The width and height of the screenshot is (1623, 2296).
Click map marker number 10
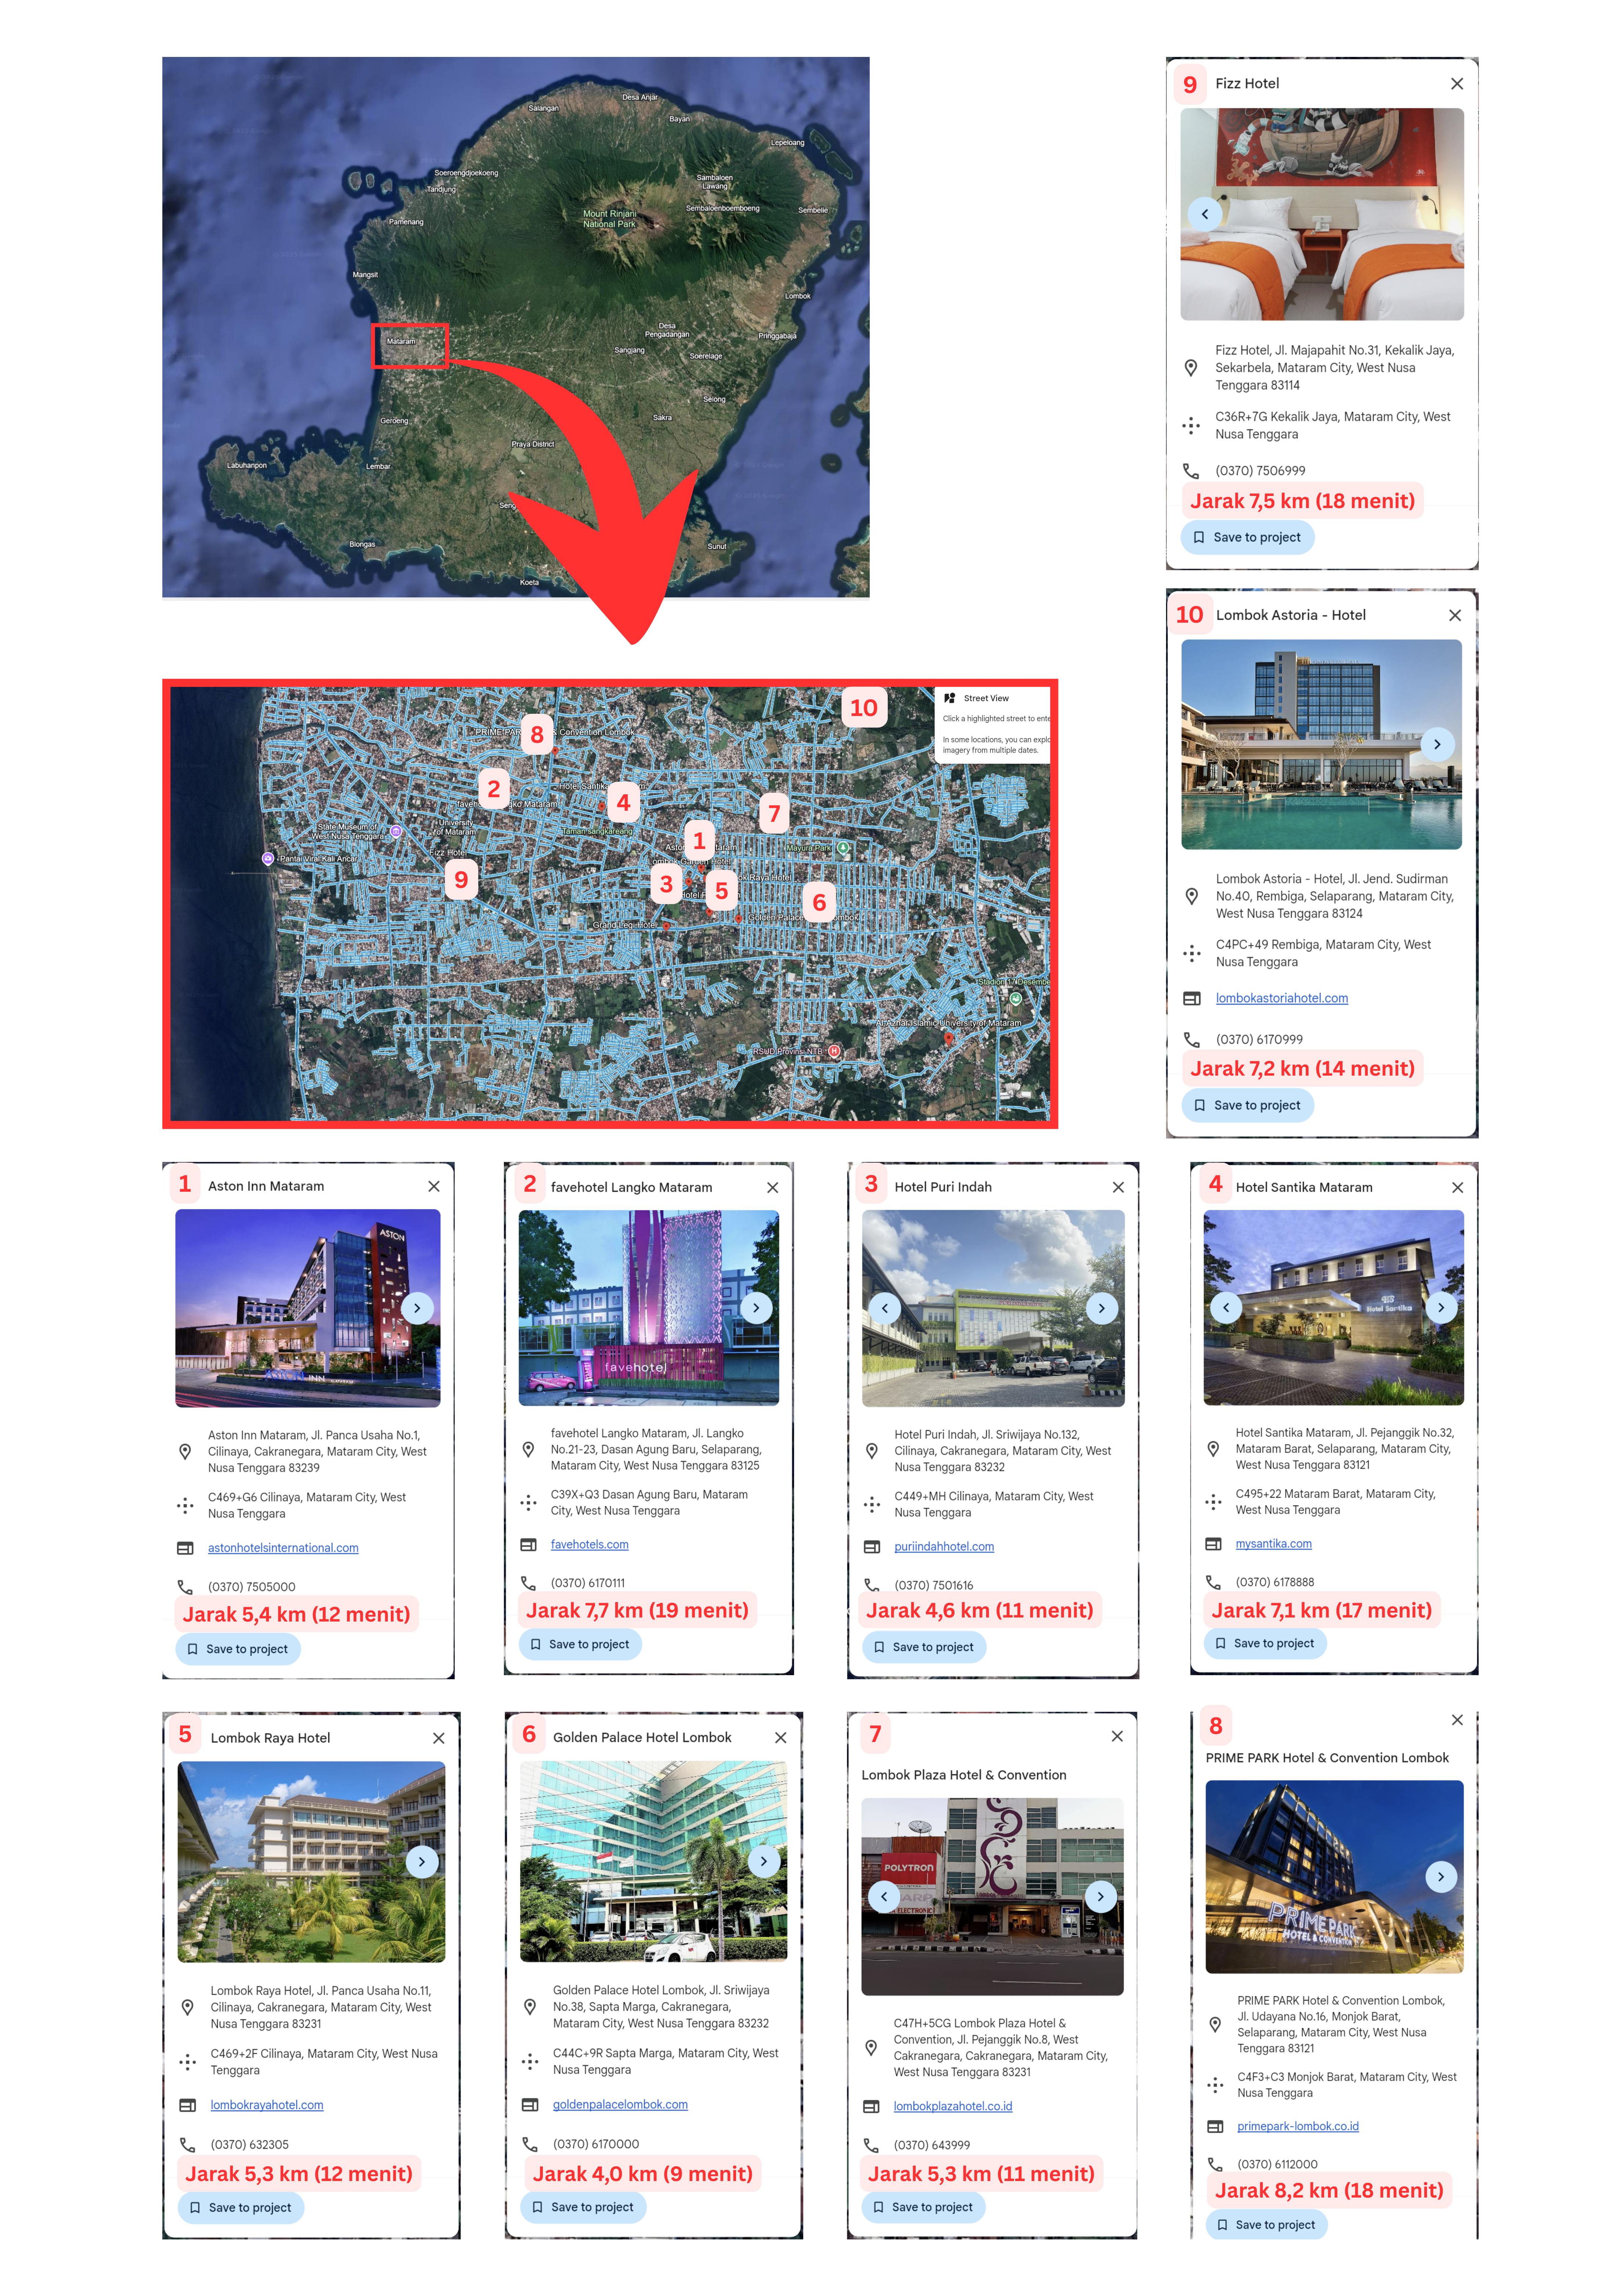(x=863, y=708)
